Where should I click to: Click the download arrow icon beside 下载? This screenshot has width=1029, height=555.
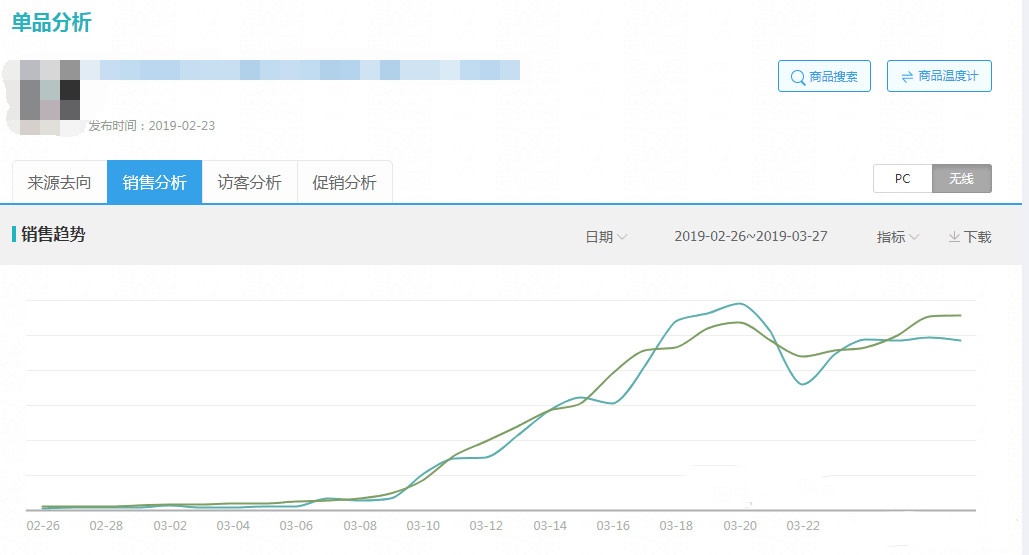pyautogui.click(x=954, y=237)
